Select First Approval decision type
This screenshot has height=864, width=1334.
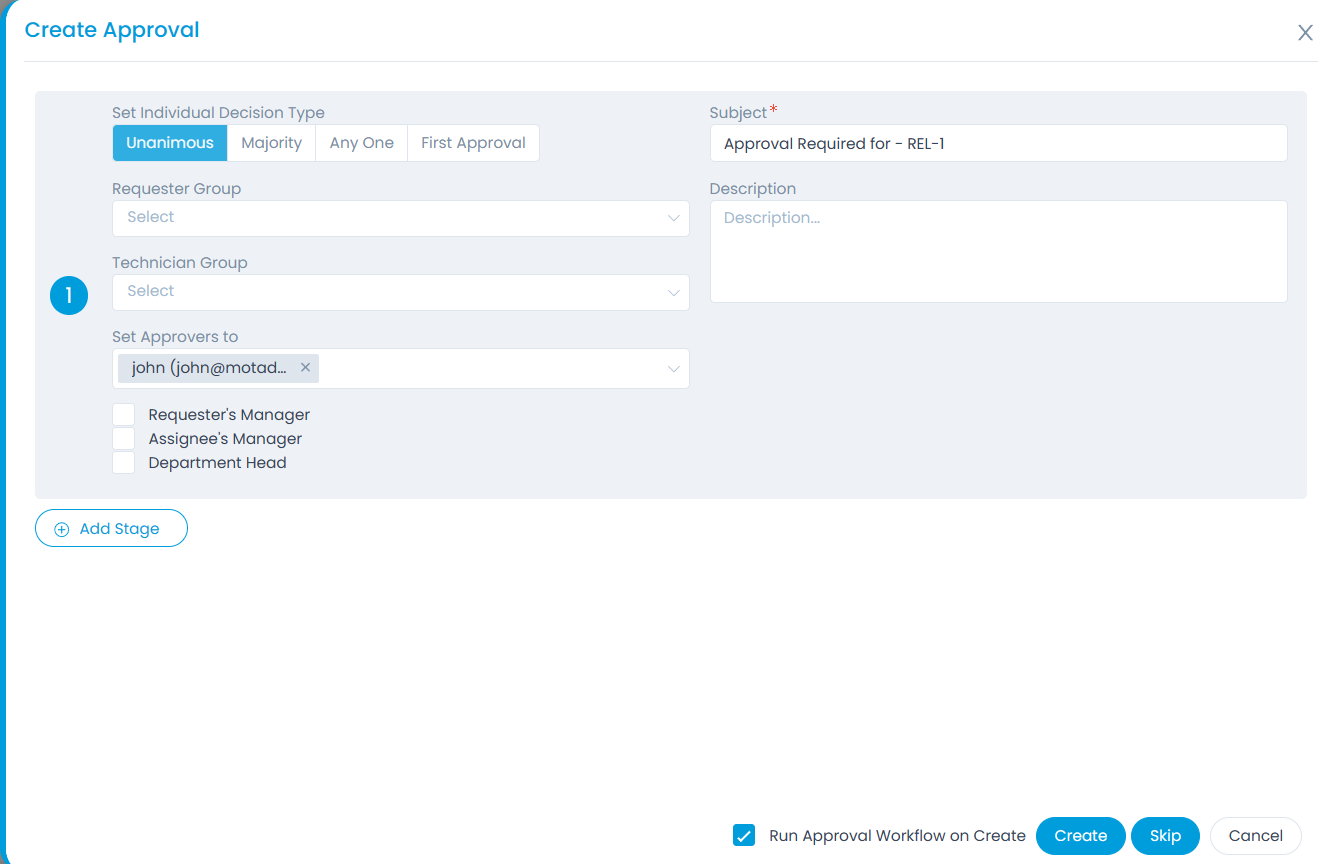coord(473,143)
